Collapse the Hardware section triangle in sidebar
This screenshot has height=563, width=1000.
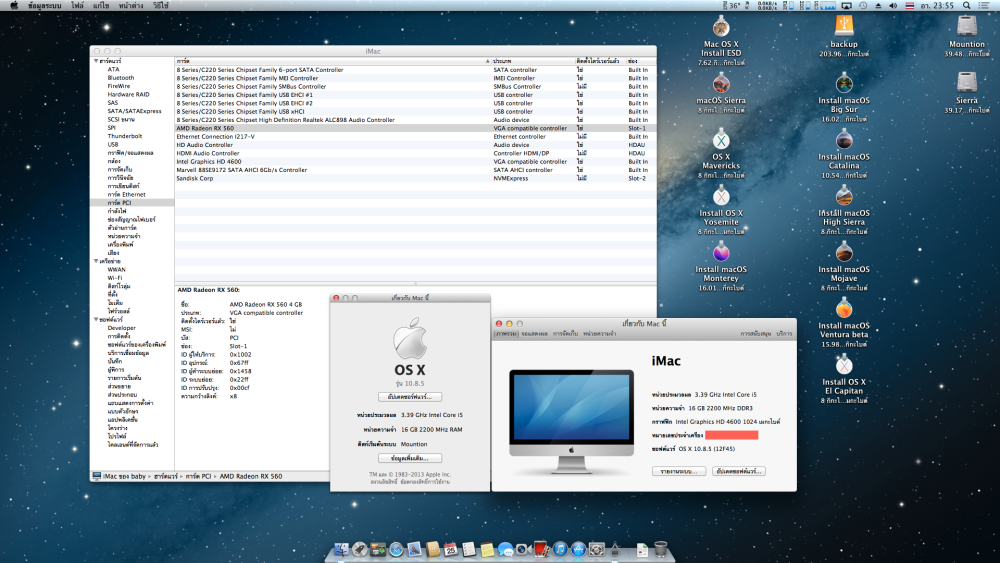(96, 61)
